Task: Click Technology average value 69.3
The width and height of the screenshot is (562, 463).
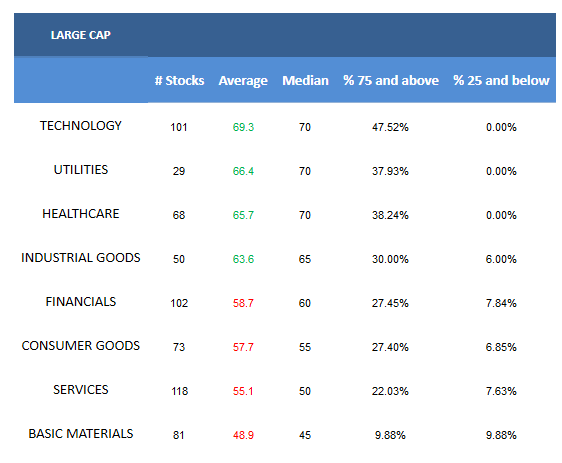Action: [243, 127]
